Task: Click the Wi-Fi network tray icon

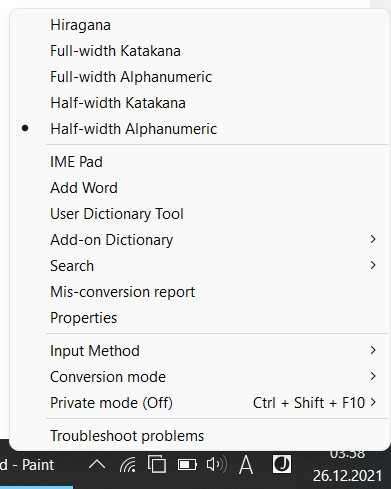Action: pyautogui.click(x=128, y=464)
